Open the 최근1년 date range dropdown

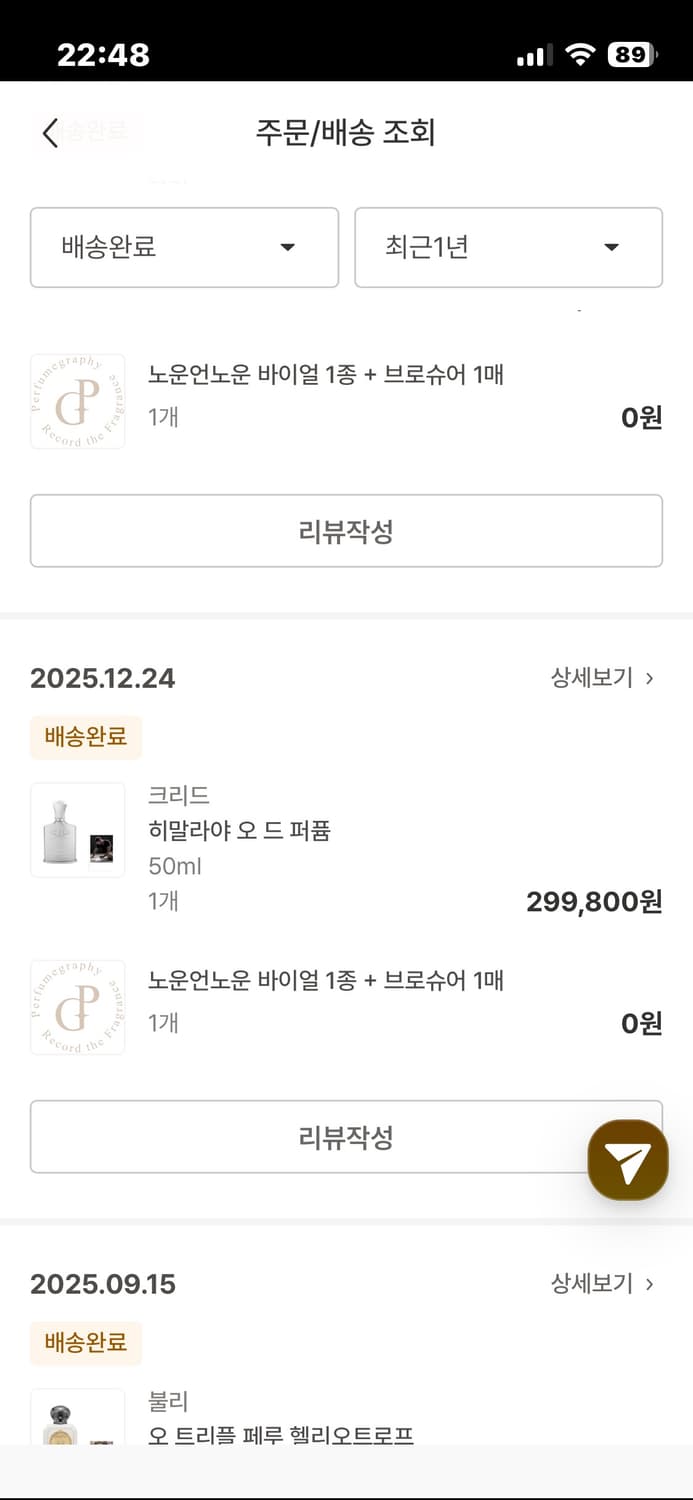pyautogui.click(x=508, y=248)
